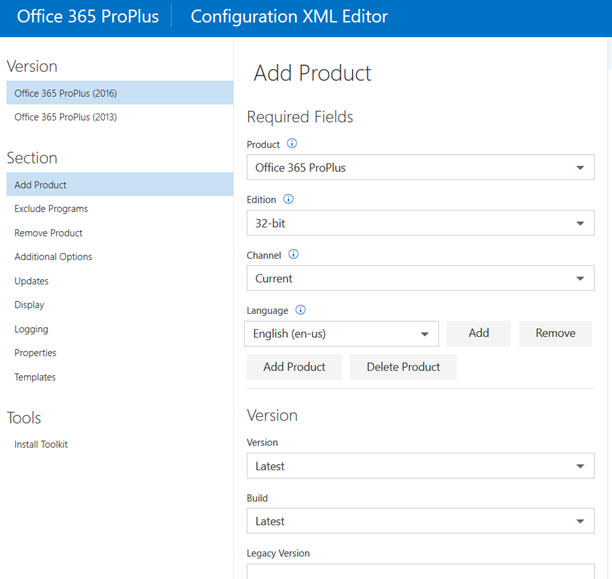Select Office 365 ProPlus (2016) version
The height and width of the screenshot is (579, 612).
click(120, 93)
